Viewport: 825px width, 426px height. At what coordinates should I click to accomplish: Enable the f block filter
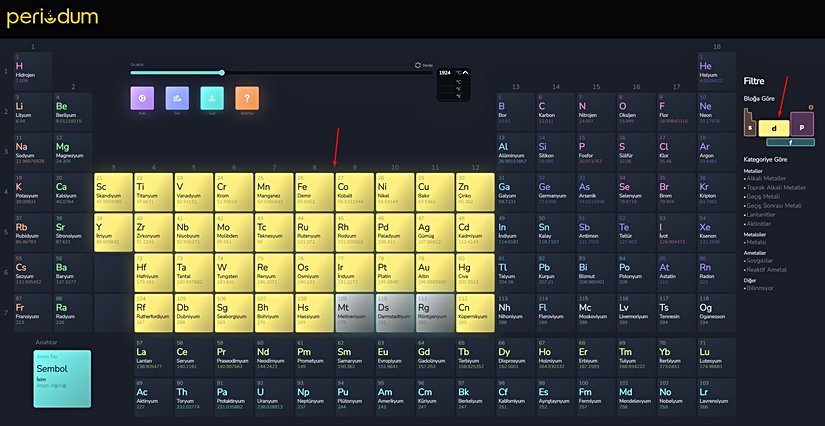tap(790, 143)
